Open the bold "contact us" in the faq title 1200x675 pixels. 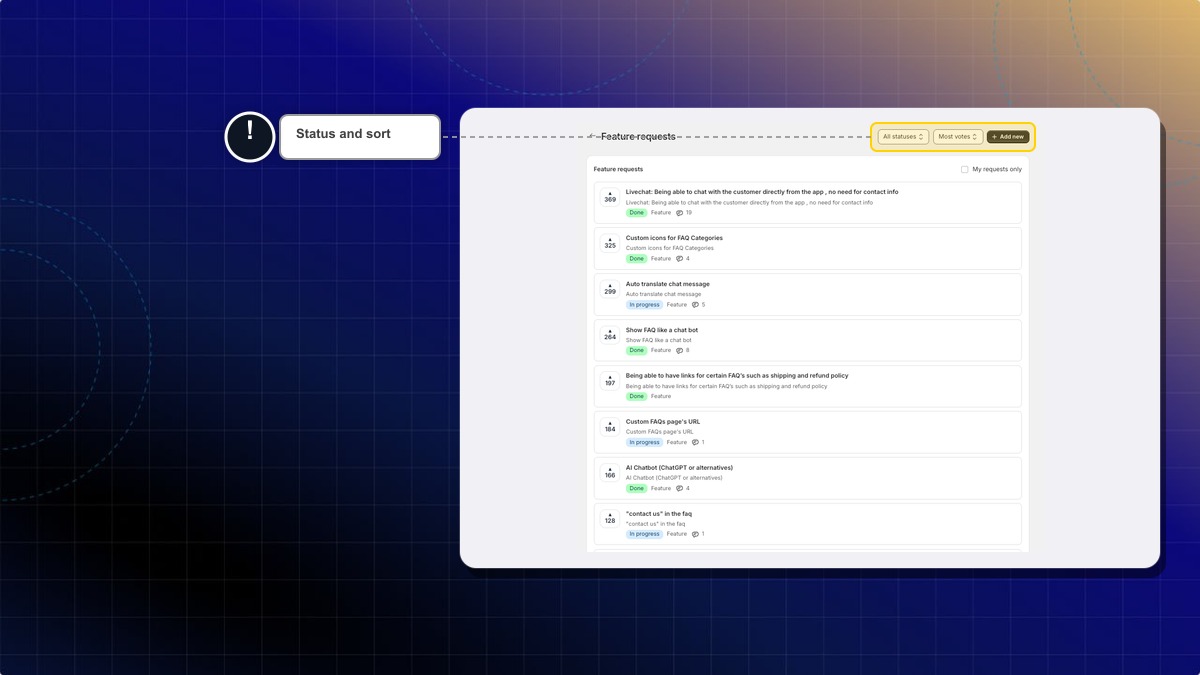pyautogui.click(x=659, y=514)
